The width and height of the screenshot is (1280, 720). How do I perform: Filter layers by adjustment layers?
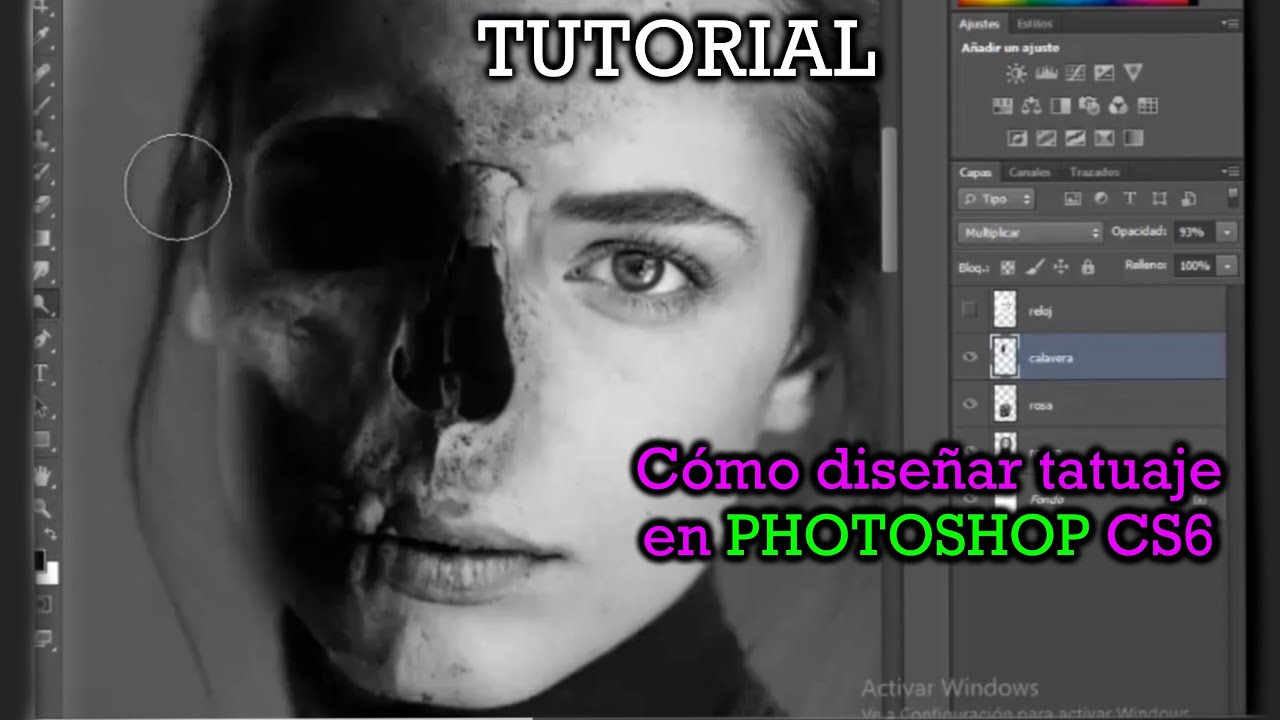click(x=1101, y=199)
